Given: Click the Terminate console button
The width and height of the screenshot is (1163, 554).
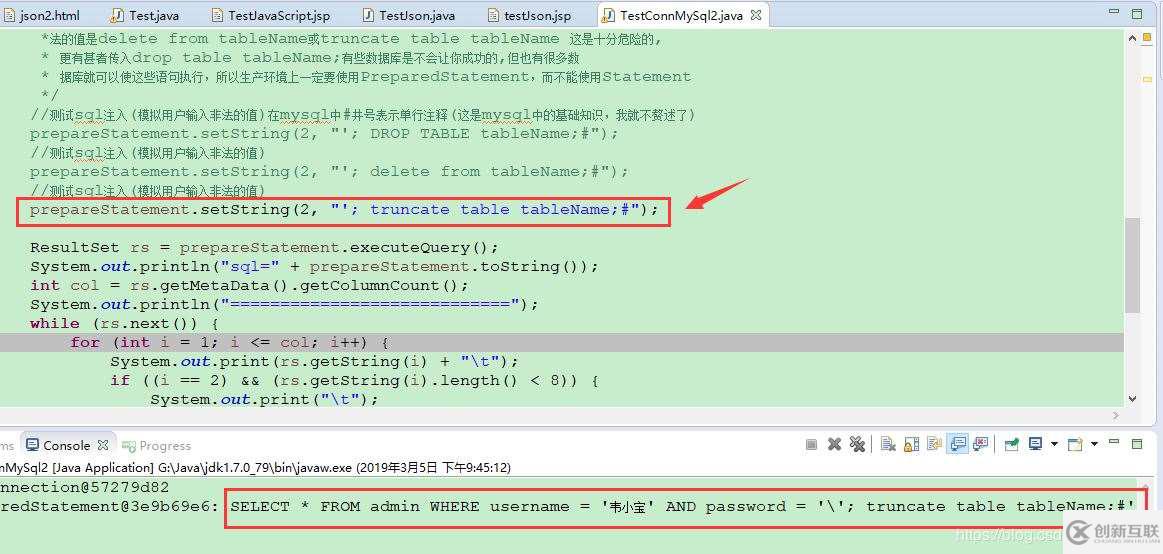Looking at the screenshot, I should 811,444.
